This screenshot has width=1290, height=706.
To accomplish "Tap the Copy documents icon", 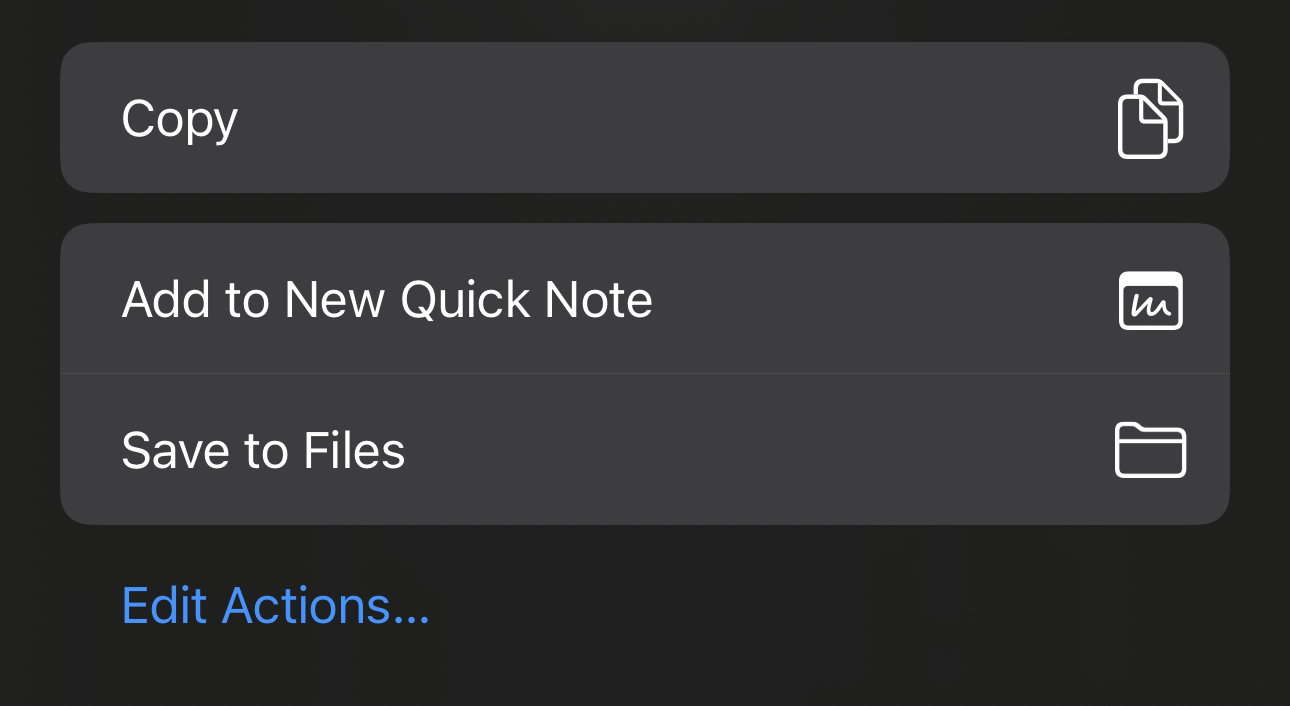I will coord(1150,118).
